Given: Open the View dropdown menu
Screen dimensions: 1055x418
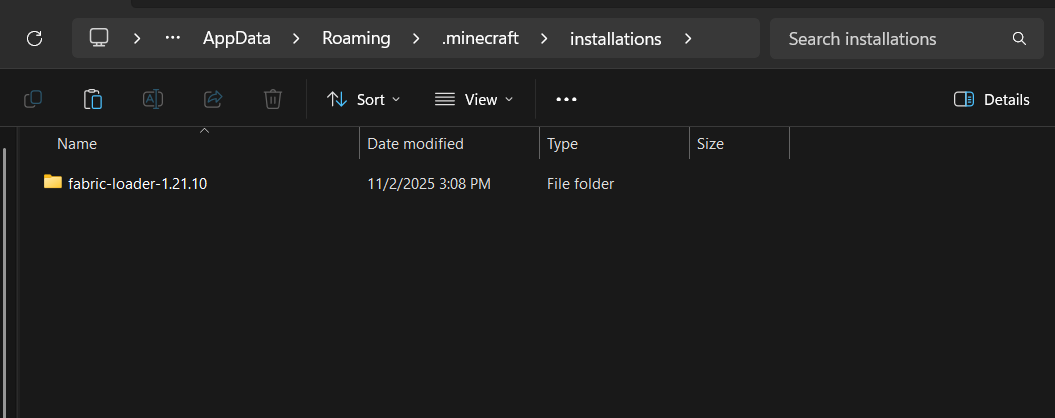Looking at the screenshot, I should coord(474,99).
